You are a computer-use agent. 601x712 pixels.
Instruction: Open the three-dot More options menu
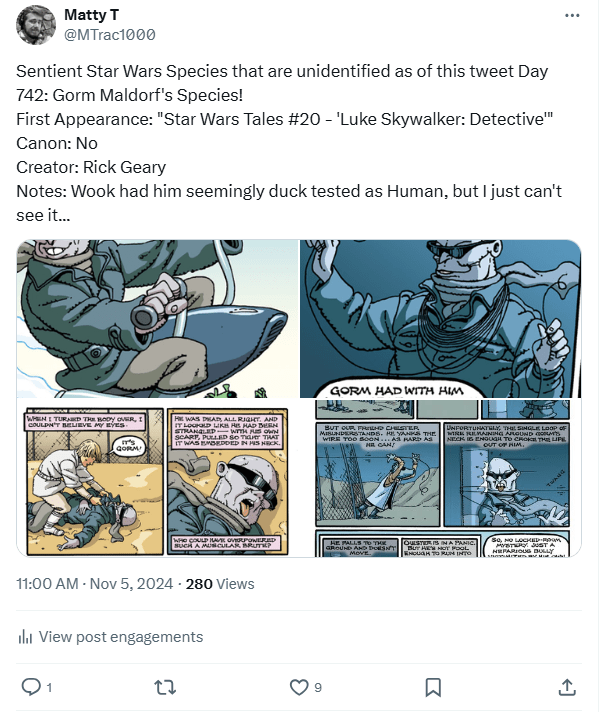(571, 16)
